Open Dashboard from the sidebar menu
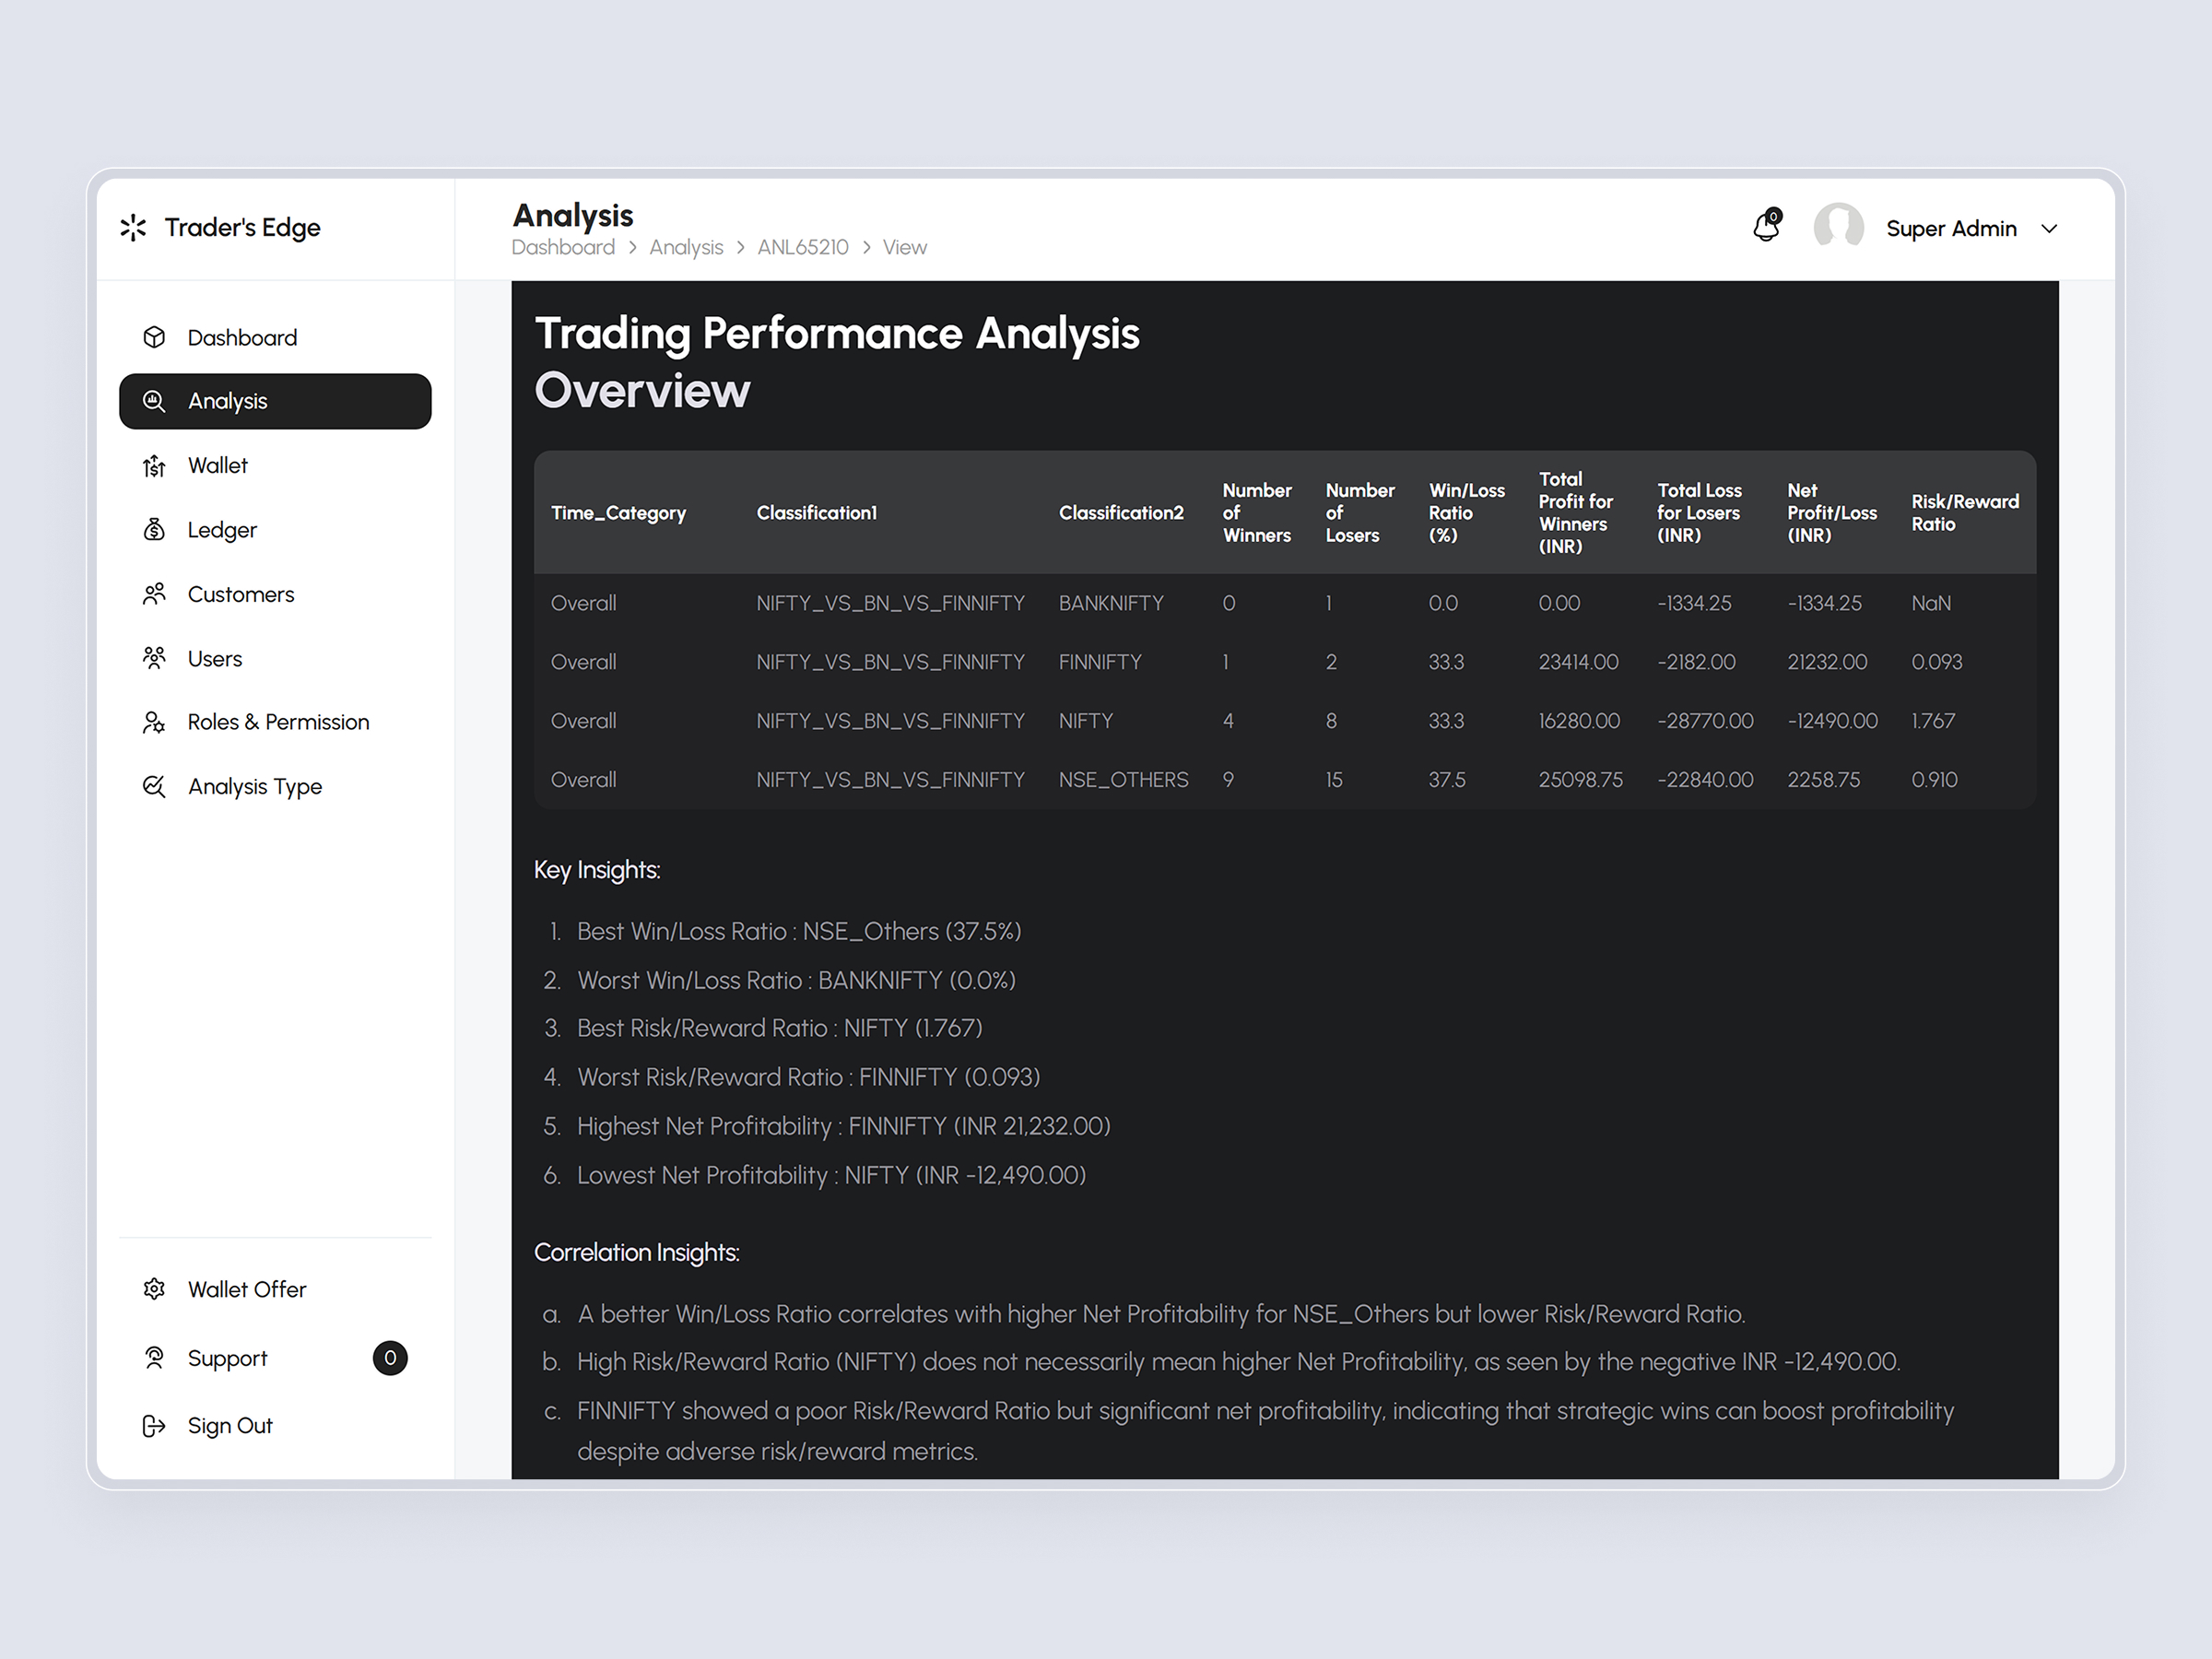 point(242,337)
